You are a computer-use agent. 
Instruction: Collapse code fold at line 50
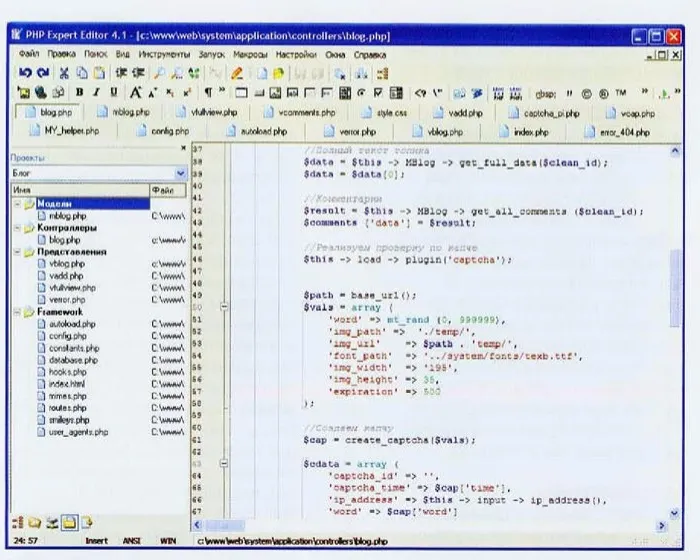(x=224, y=307)
